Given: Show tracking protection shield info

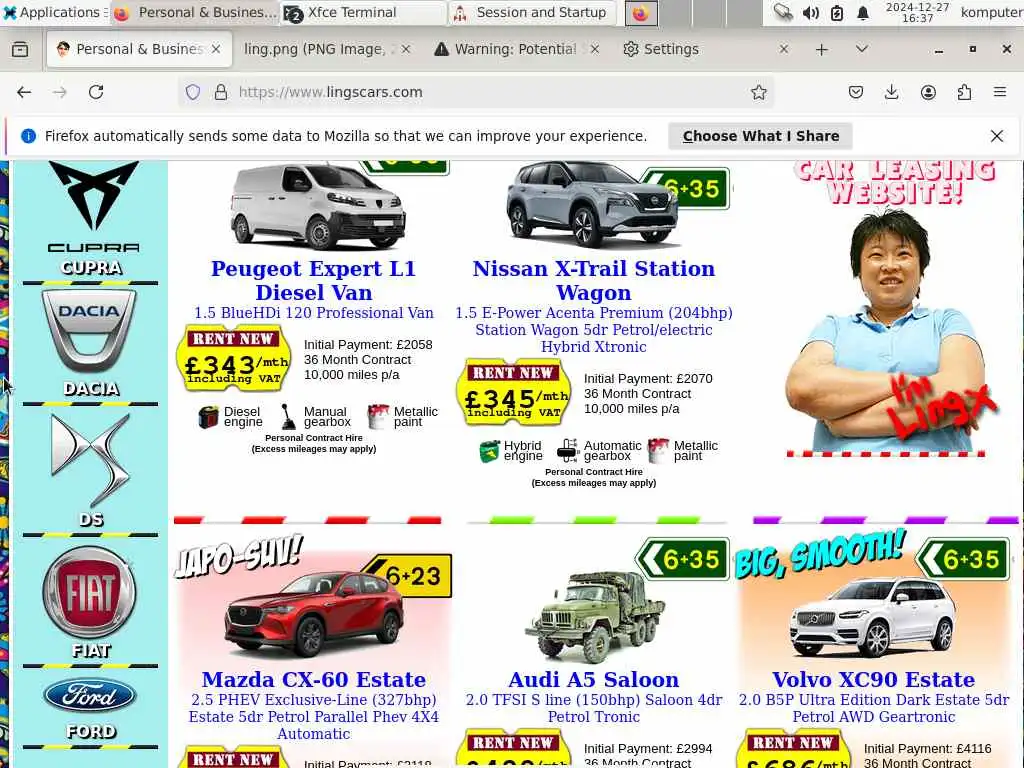Looking at the screenshot, I should pyautogui.click(x=193, y=92).
